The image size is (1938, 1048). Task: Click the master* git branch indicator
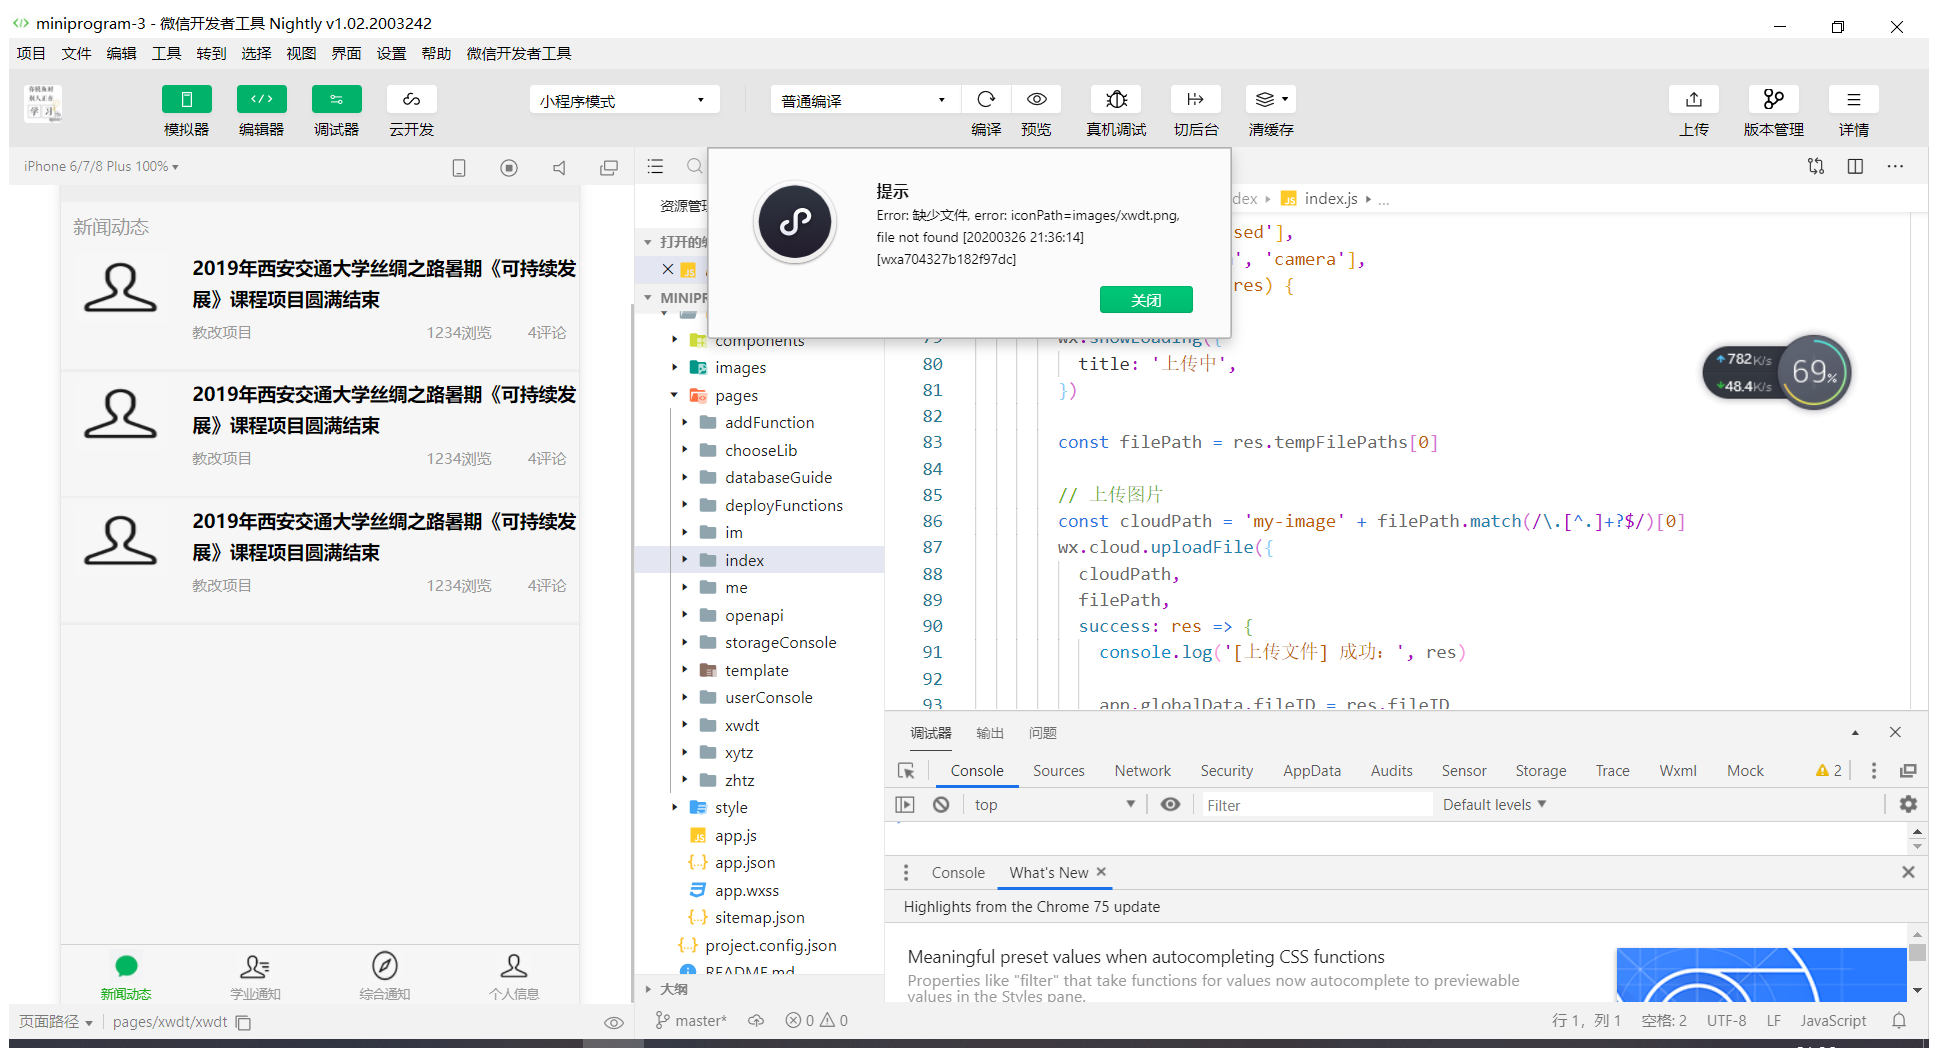point(691,1021)
